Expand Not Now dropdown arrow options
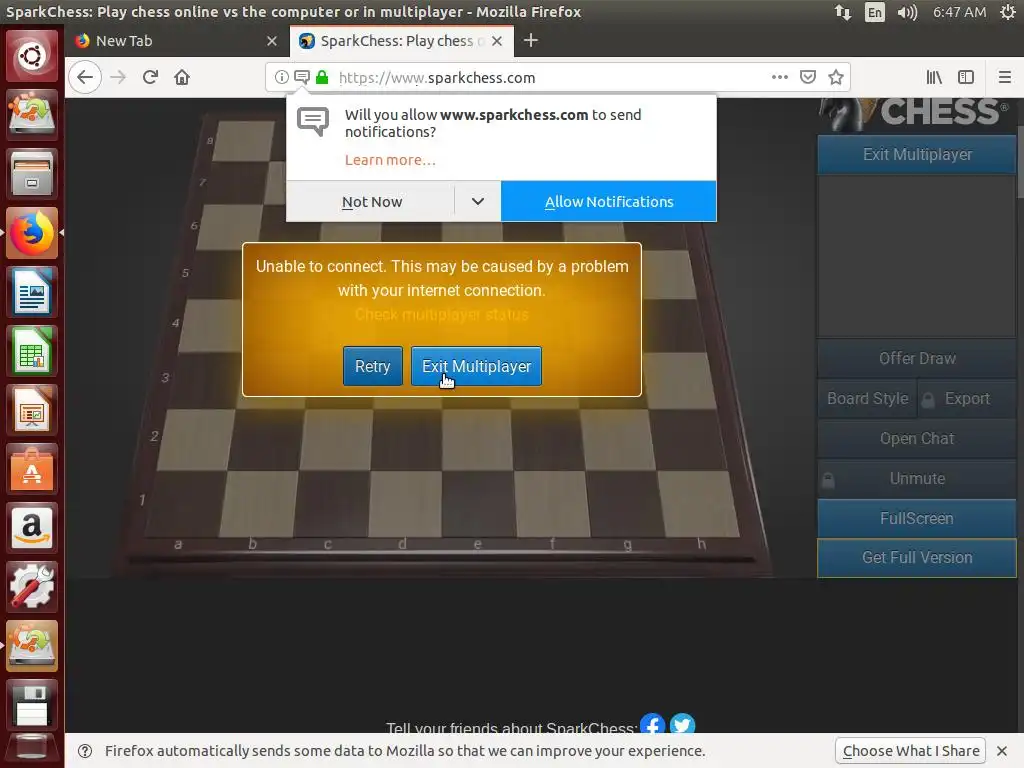1024x768 pixels. (478, 201)
